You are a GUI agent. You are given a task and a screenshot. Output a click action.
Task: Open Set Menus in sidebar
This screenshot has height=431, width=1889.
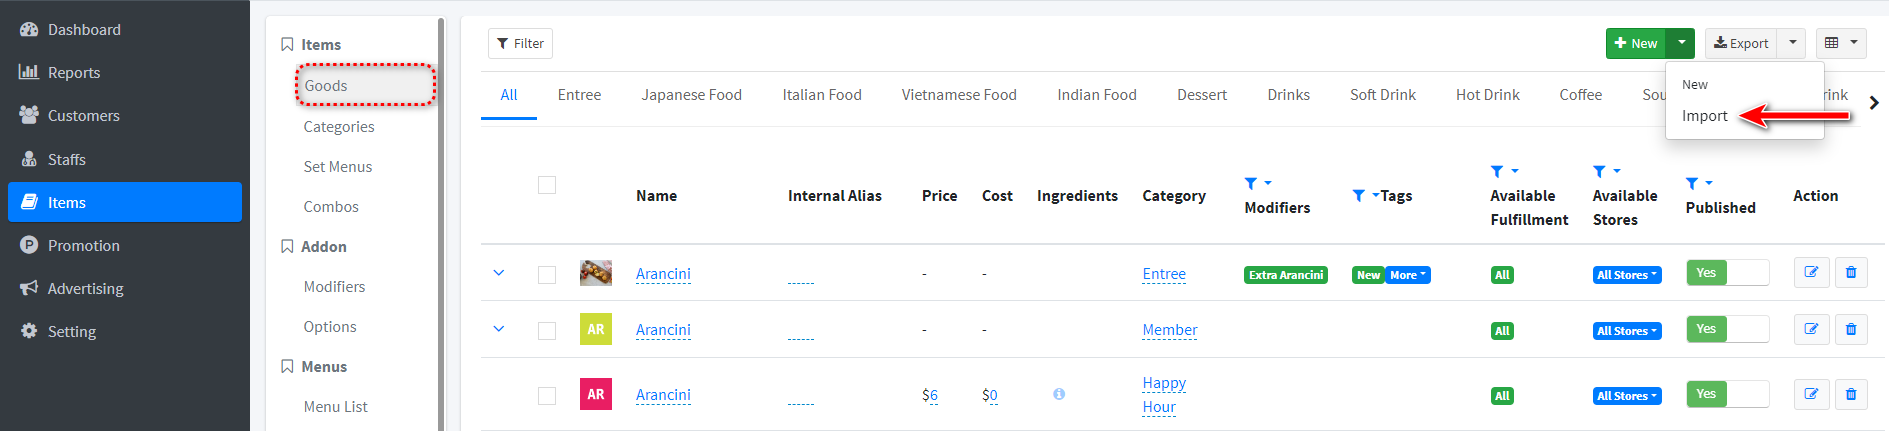tap(338, 167)
